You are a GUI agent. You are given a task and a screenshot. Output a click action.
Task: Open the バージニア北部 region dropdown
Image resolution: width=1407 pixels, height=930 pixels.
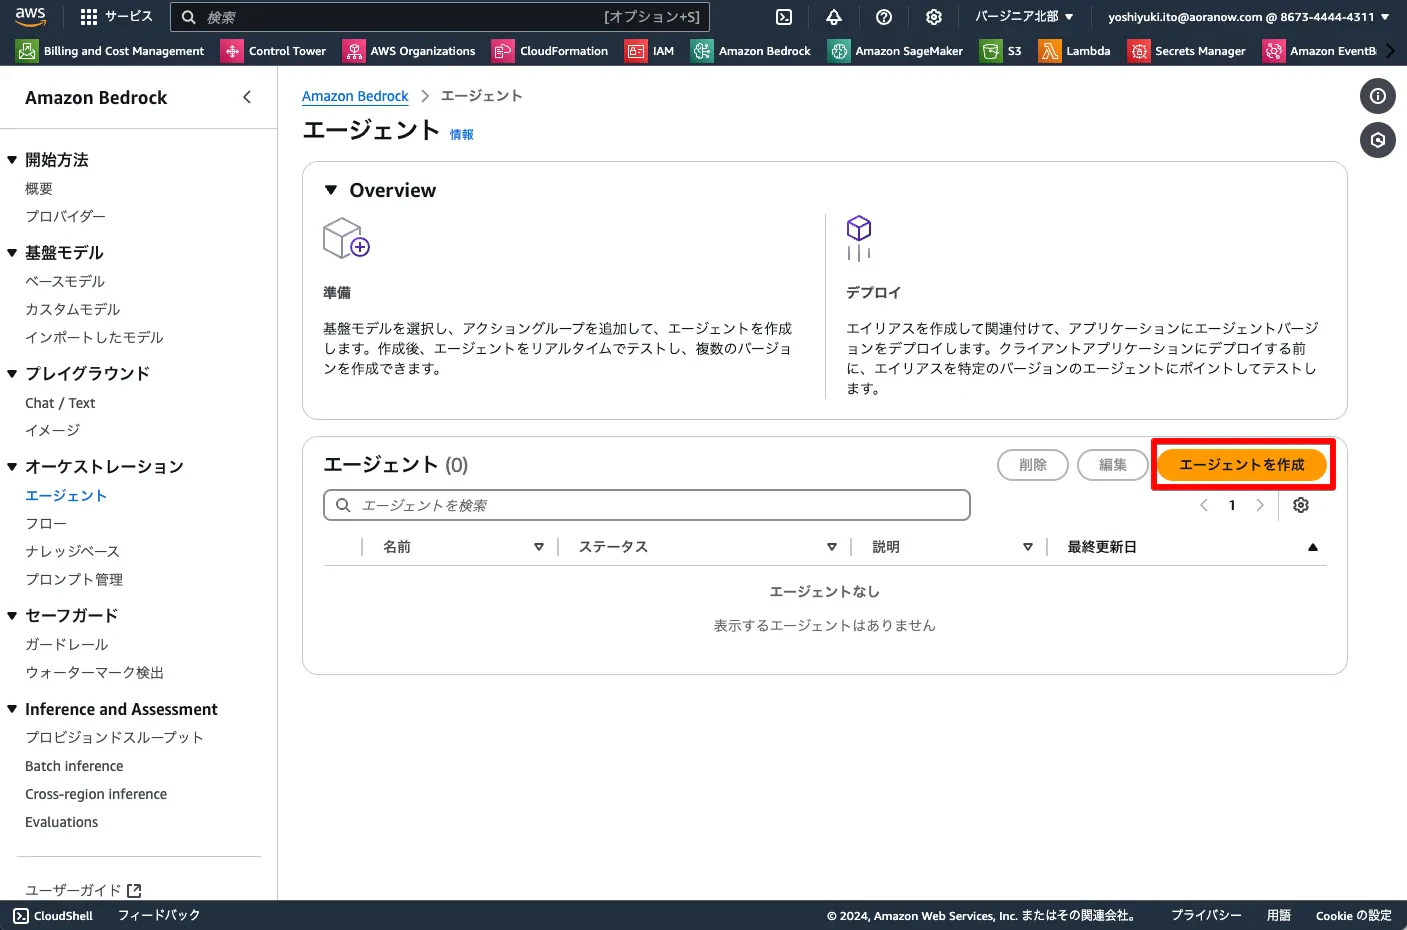pos(1024,17)
